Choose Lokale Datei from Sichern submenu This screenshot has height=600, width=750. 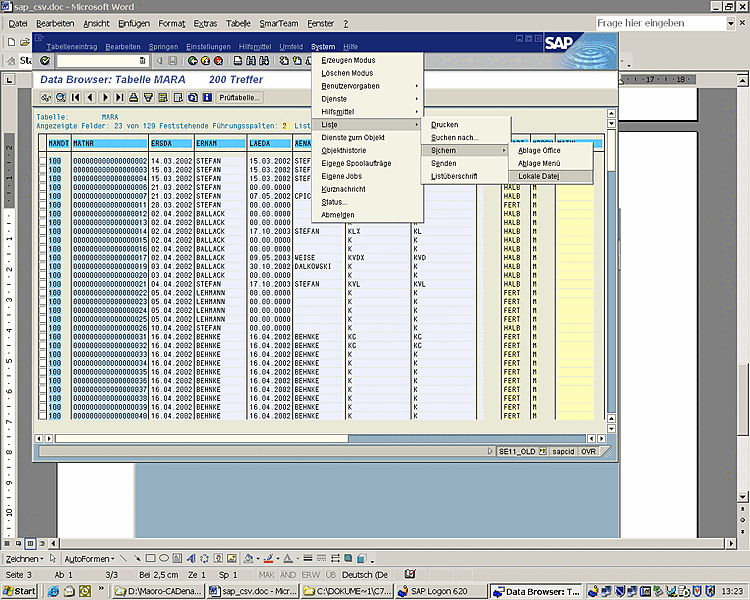click(x=539, y=176)
